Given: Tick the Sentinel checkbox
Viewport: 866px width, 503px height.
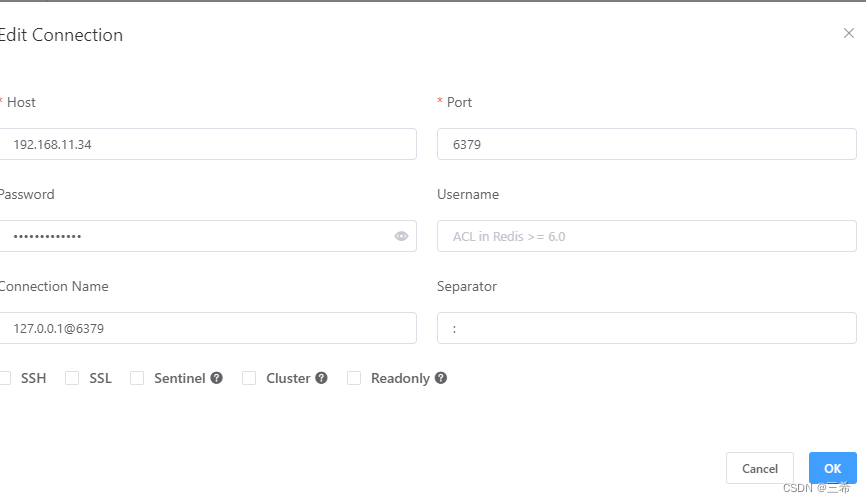Looking at the screenshot, I should pos(137,378).
